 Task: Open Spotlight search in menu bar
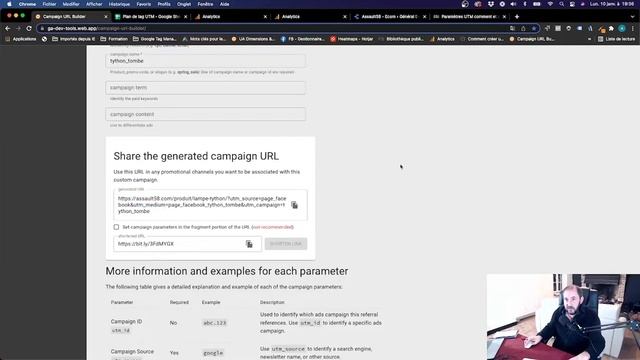[562, 4]
